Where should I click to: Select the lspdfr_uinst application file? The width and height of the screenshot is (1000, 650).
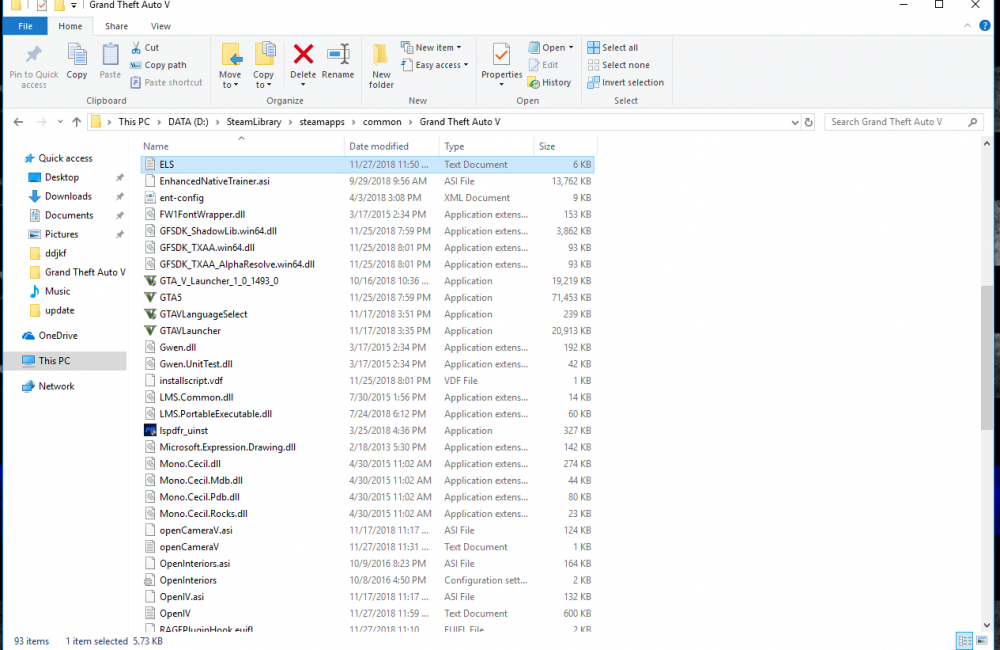367,431
